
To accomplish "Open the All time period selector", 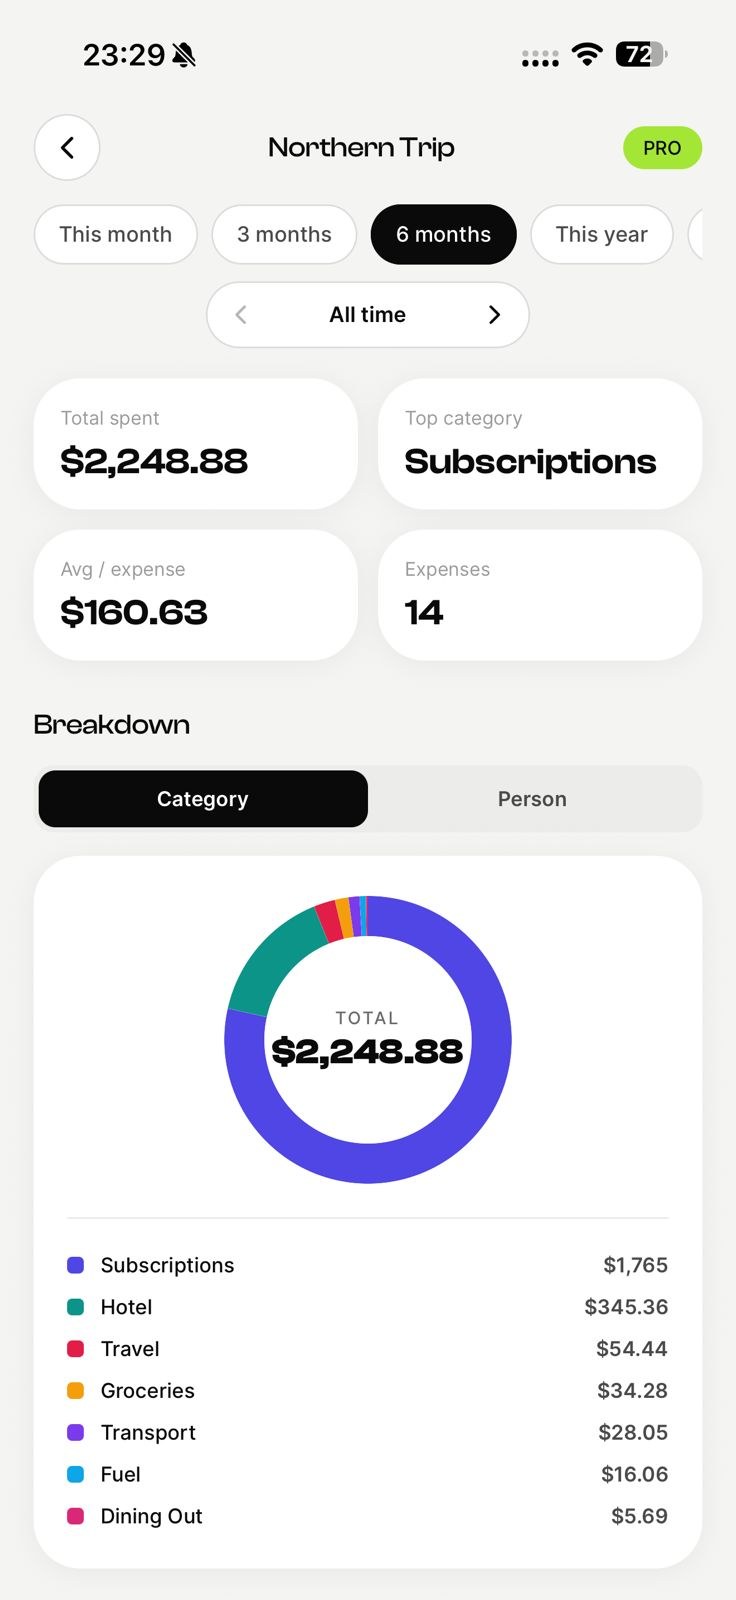I will pos(368,315).
